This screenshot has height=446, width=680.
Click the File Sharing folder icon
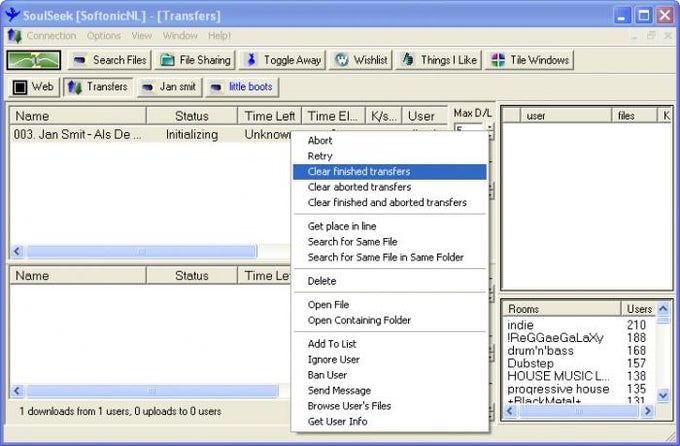click(x=167, y=60)
